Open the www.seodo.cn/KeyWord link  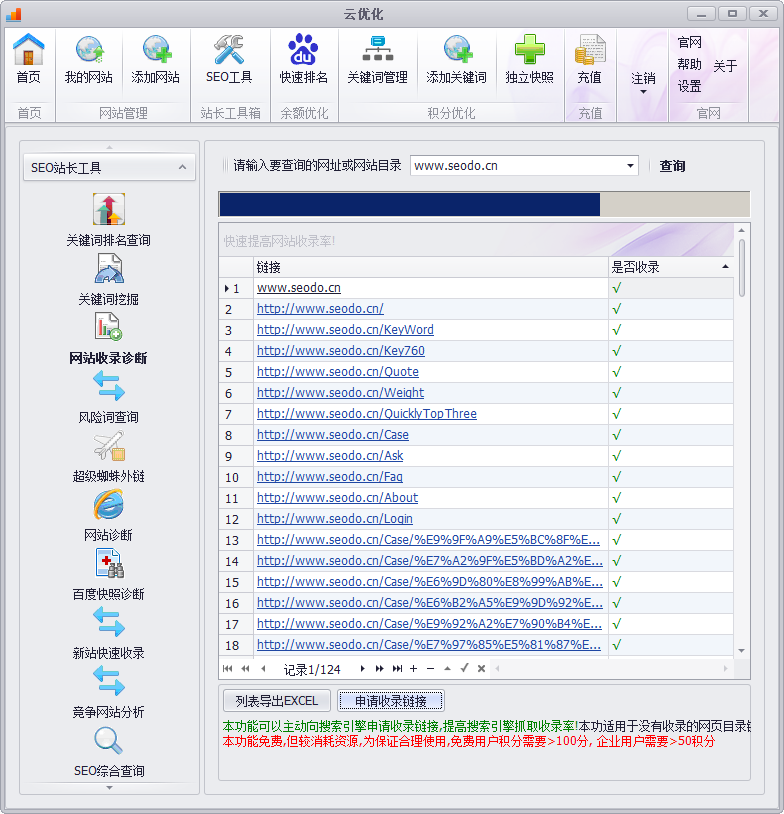coord(345,330)
